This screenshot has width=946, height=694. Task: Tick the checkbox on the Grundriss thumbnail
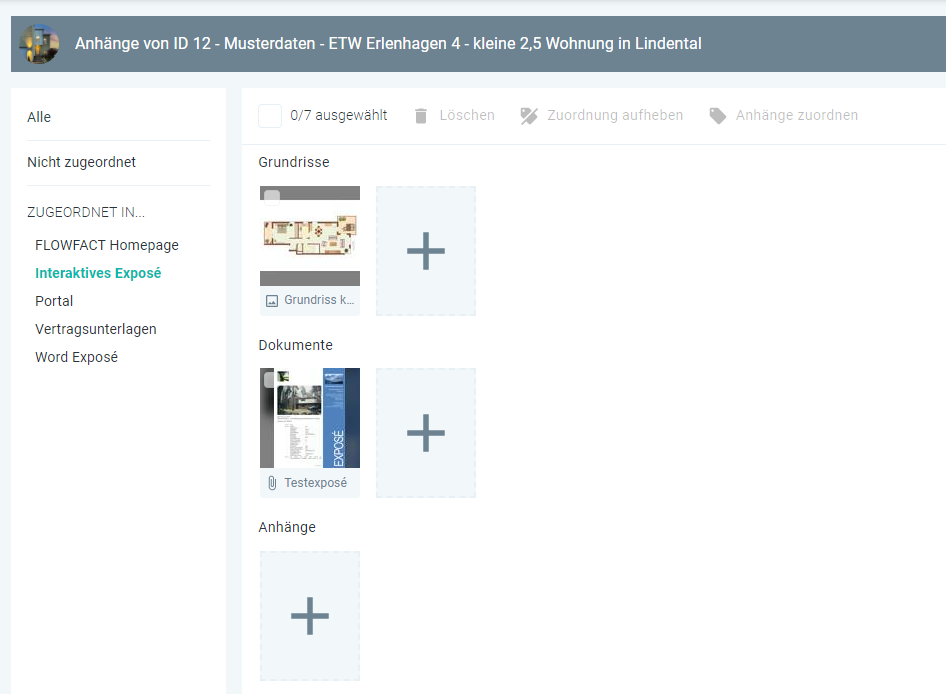click(272, 197)
